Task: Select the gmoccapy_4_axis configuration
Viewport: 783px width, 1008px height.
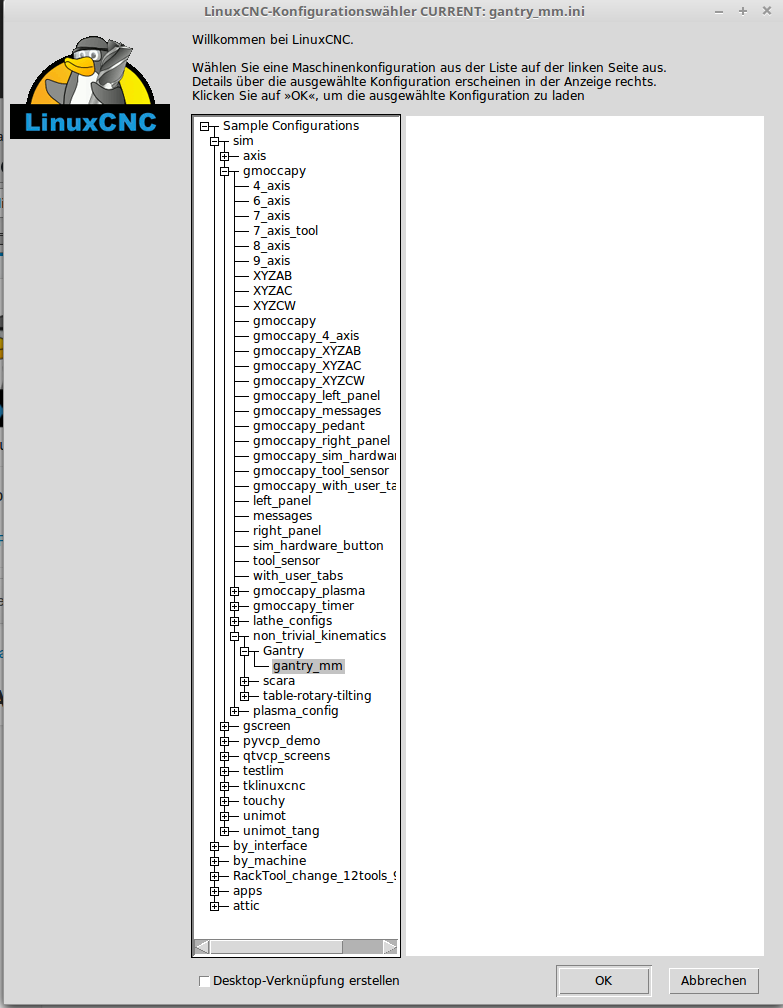Action: click(306, 336)
